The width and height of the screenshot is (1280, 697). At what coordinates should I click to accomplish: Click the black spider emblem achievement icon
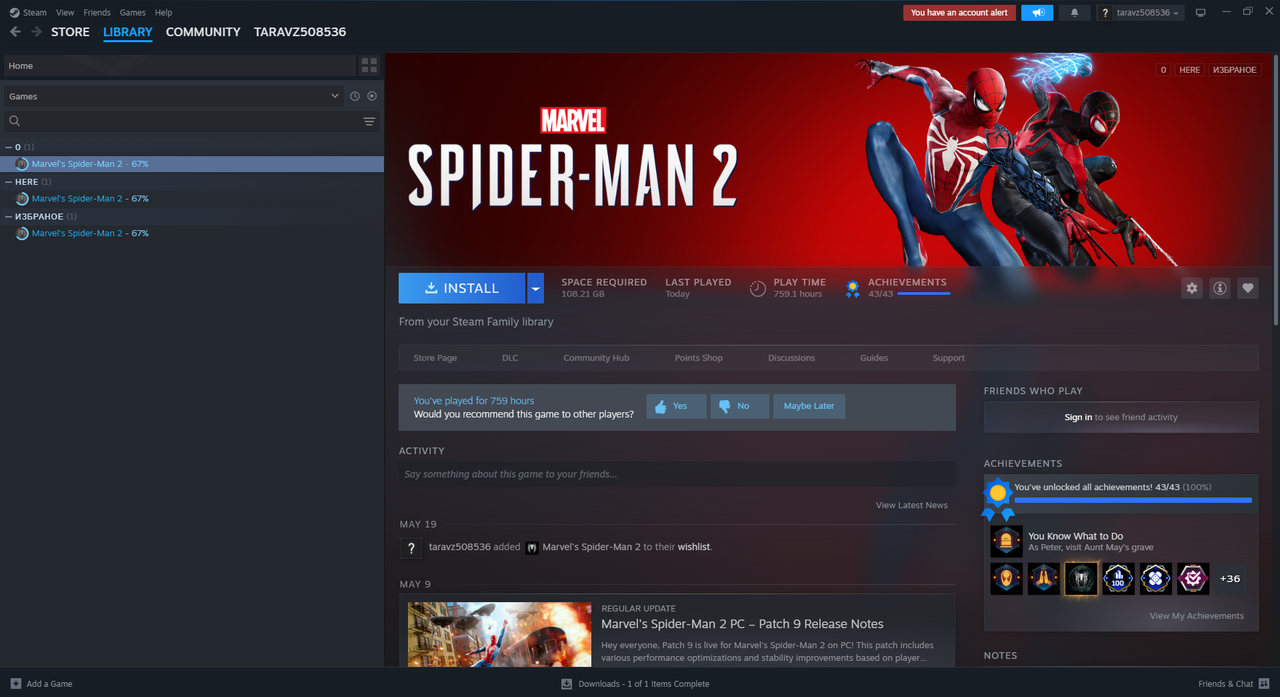point(1081,578)
